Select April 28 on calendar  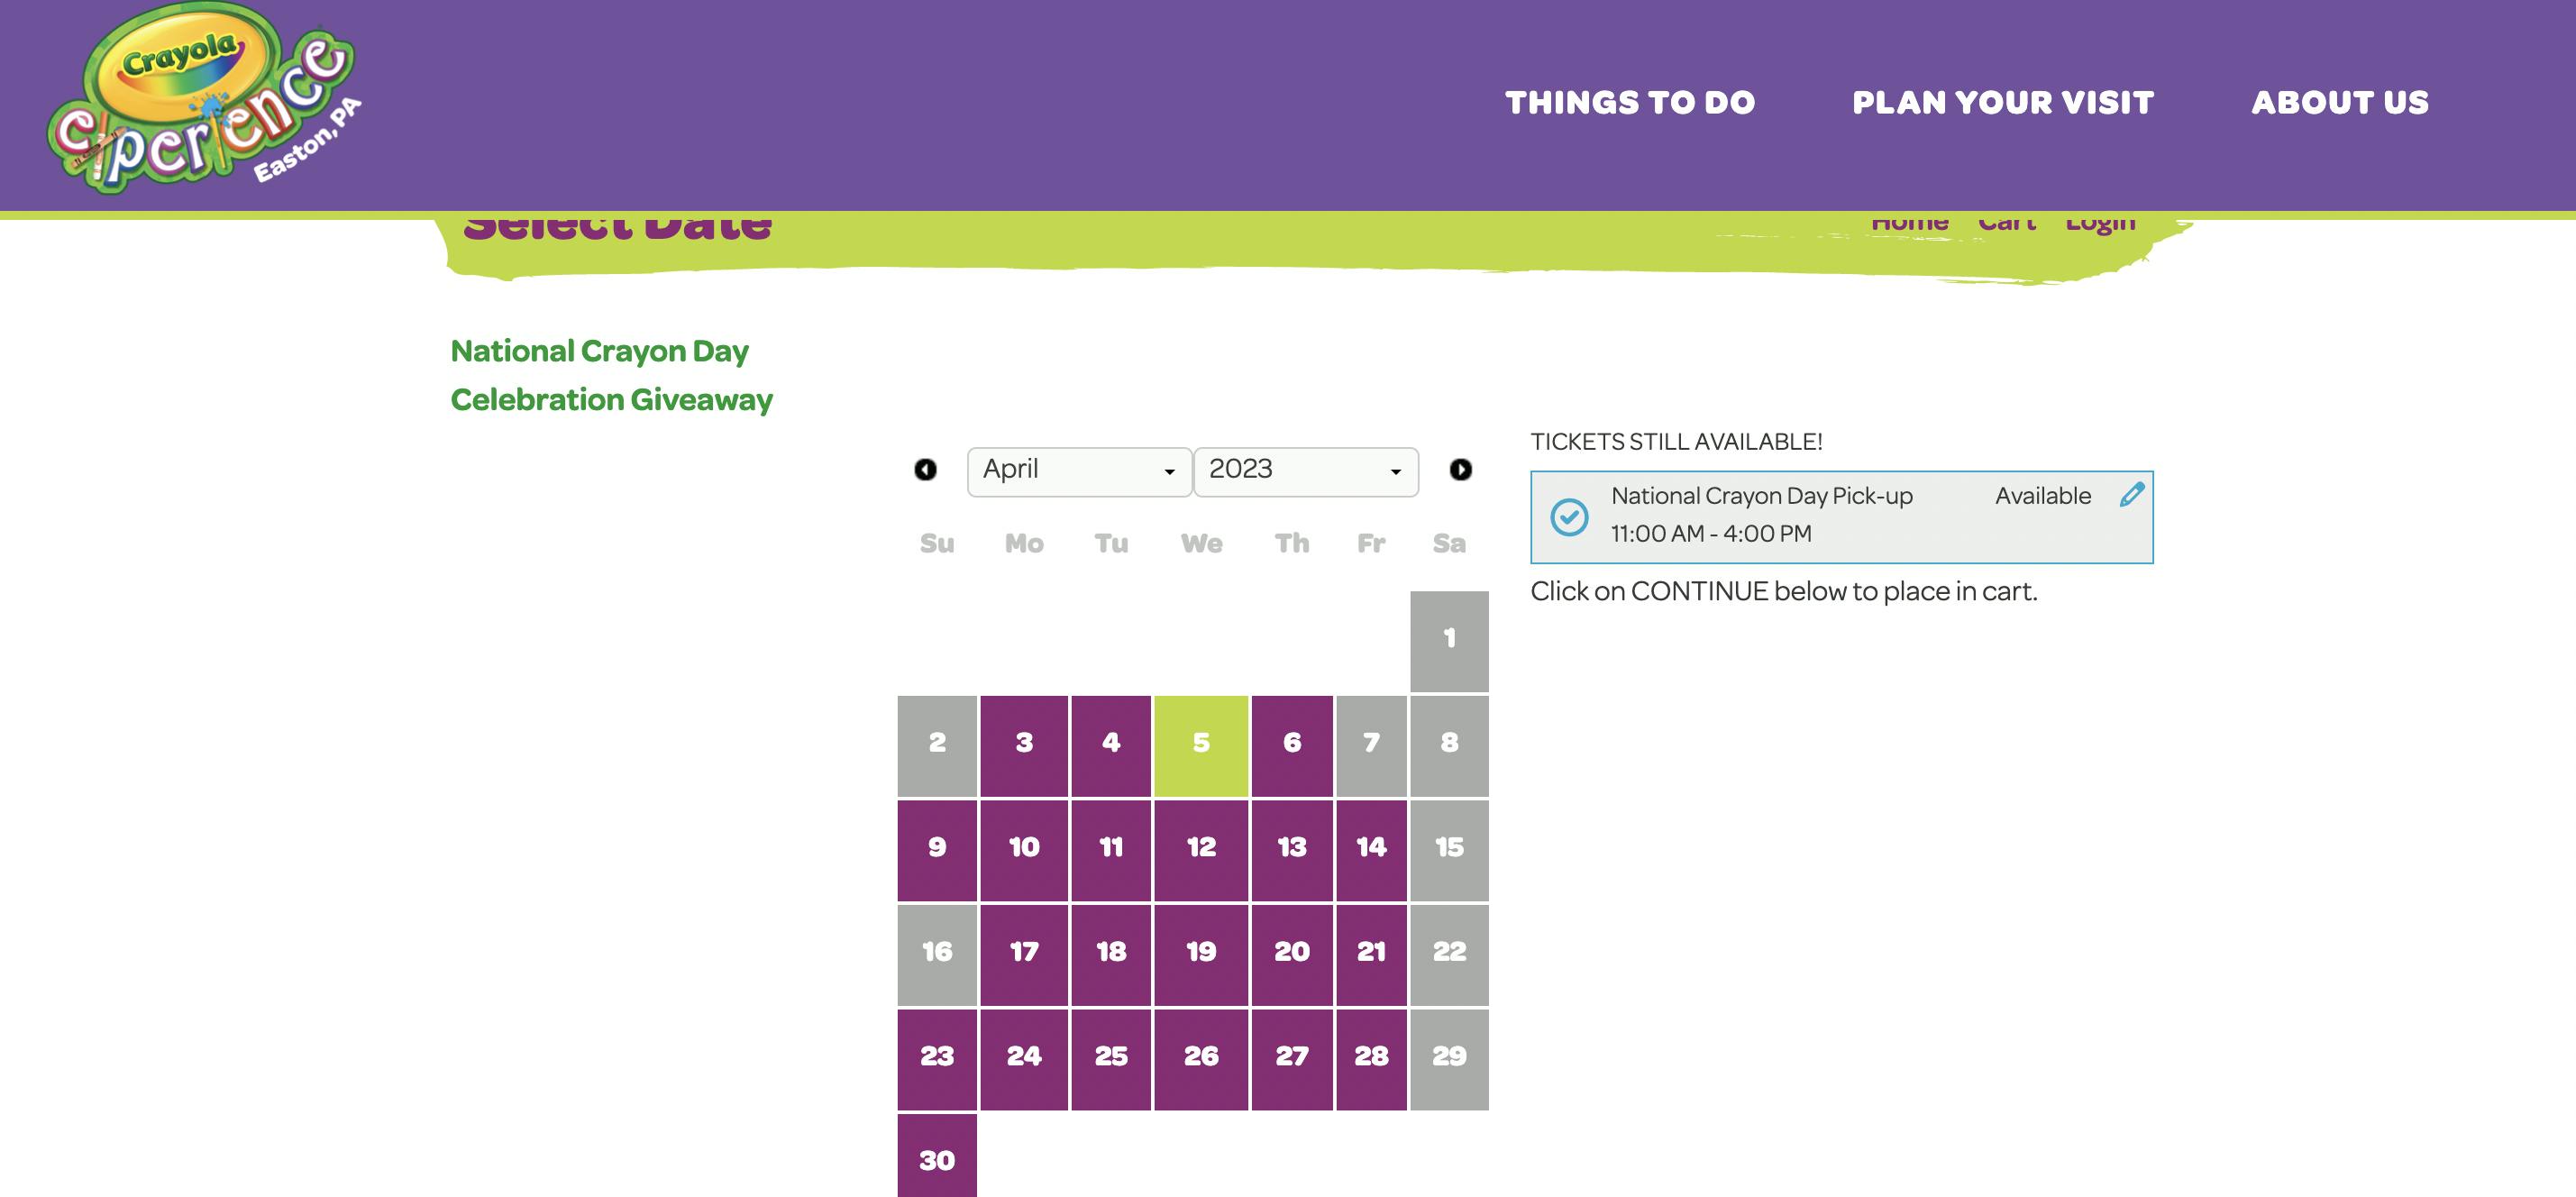tap(1371, 1057)
